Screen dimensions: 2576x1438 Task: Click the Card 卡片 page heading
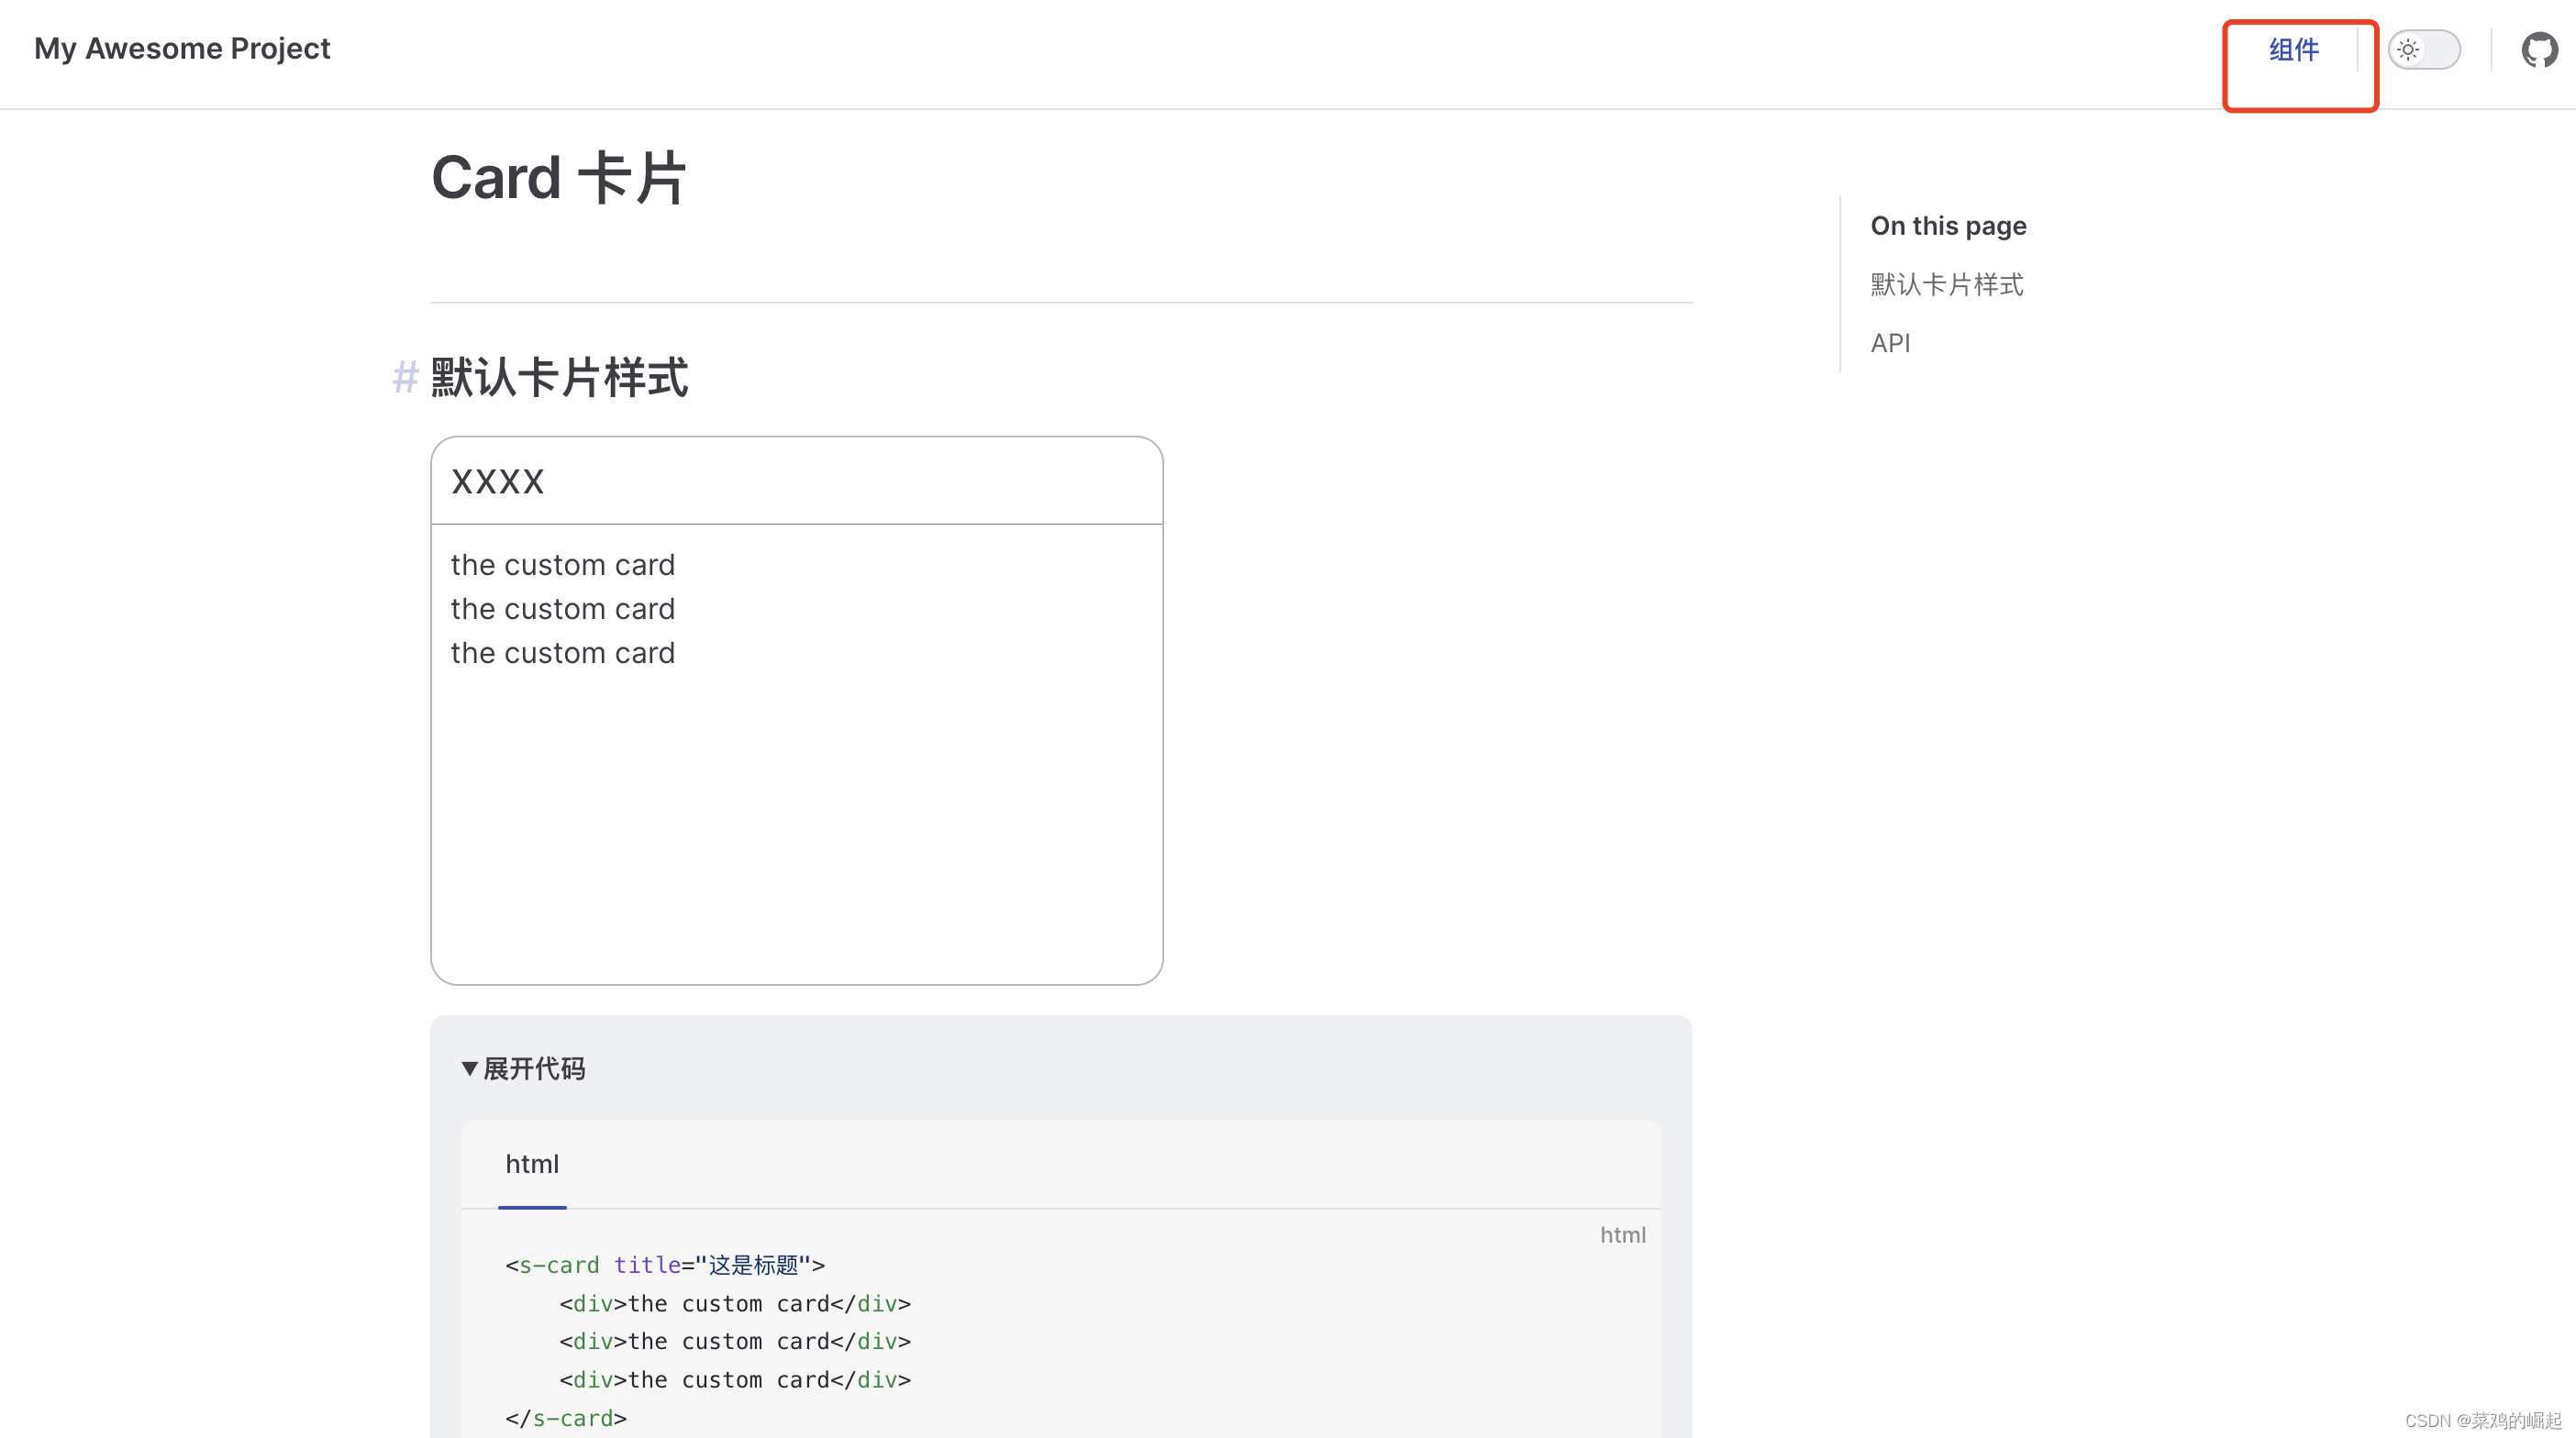tap(558, 179)
